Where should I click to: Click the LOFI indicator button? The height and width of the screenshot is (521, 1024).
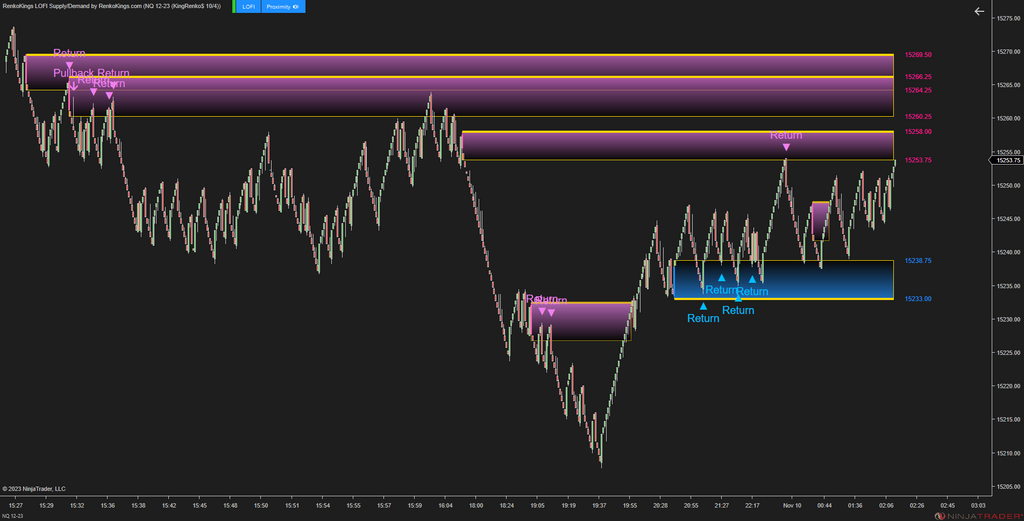[x=248, y=7]
